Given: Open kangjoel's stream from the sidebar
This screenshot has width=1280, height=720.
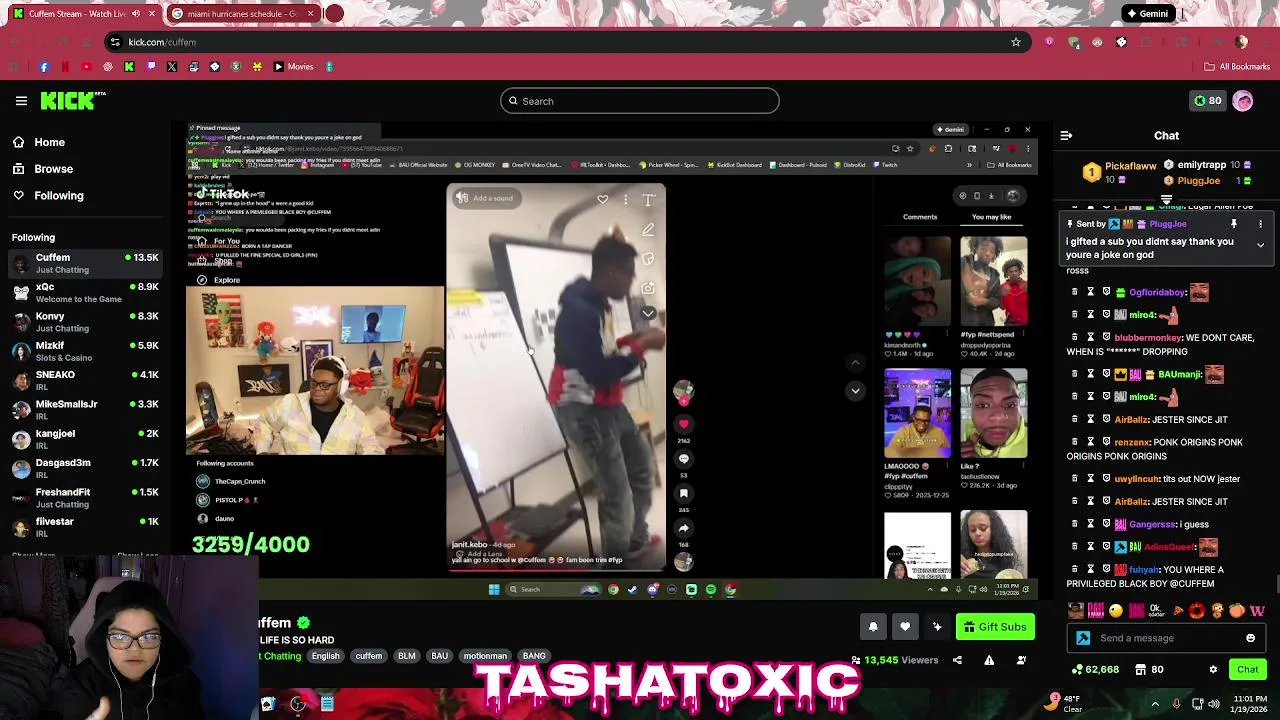Looking at the screenshot, I should 85,439.
